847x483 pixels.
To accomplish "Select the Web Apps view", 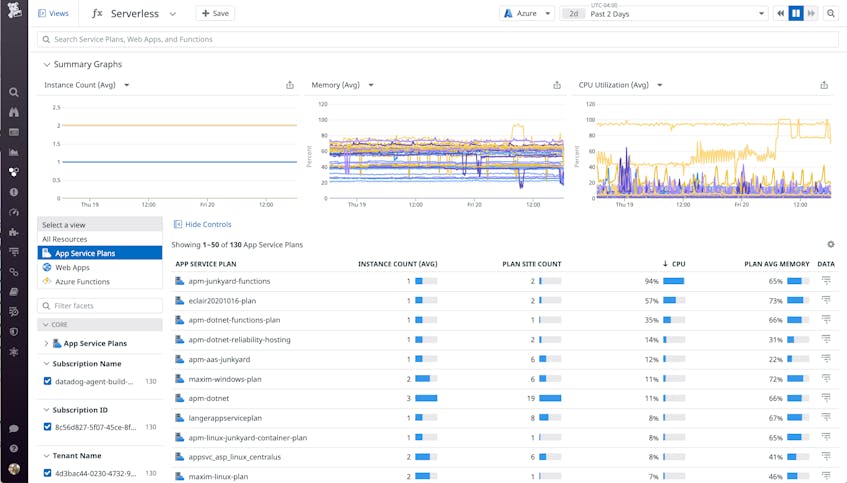I will (x=99, y=267).
